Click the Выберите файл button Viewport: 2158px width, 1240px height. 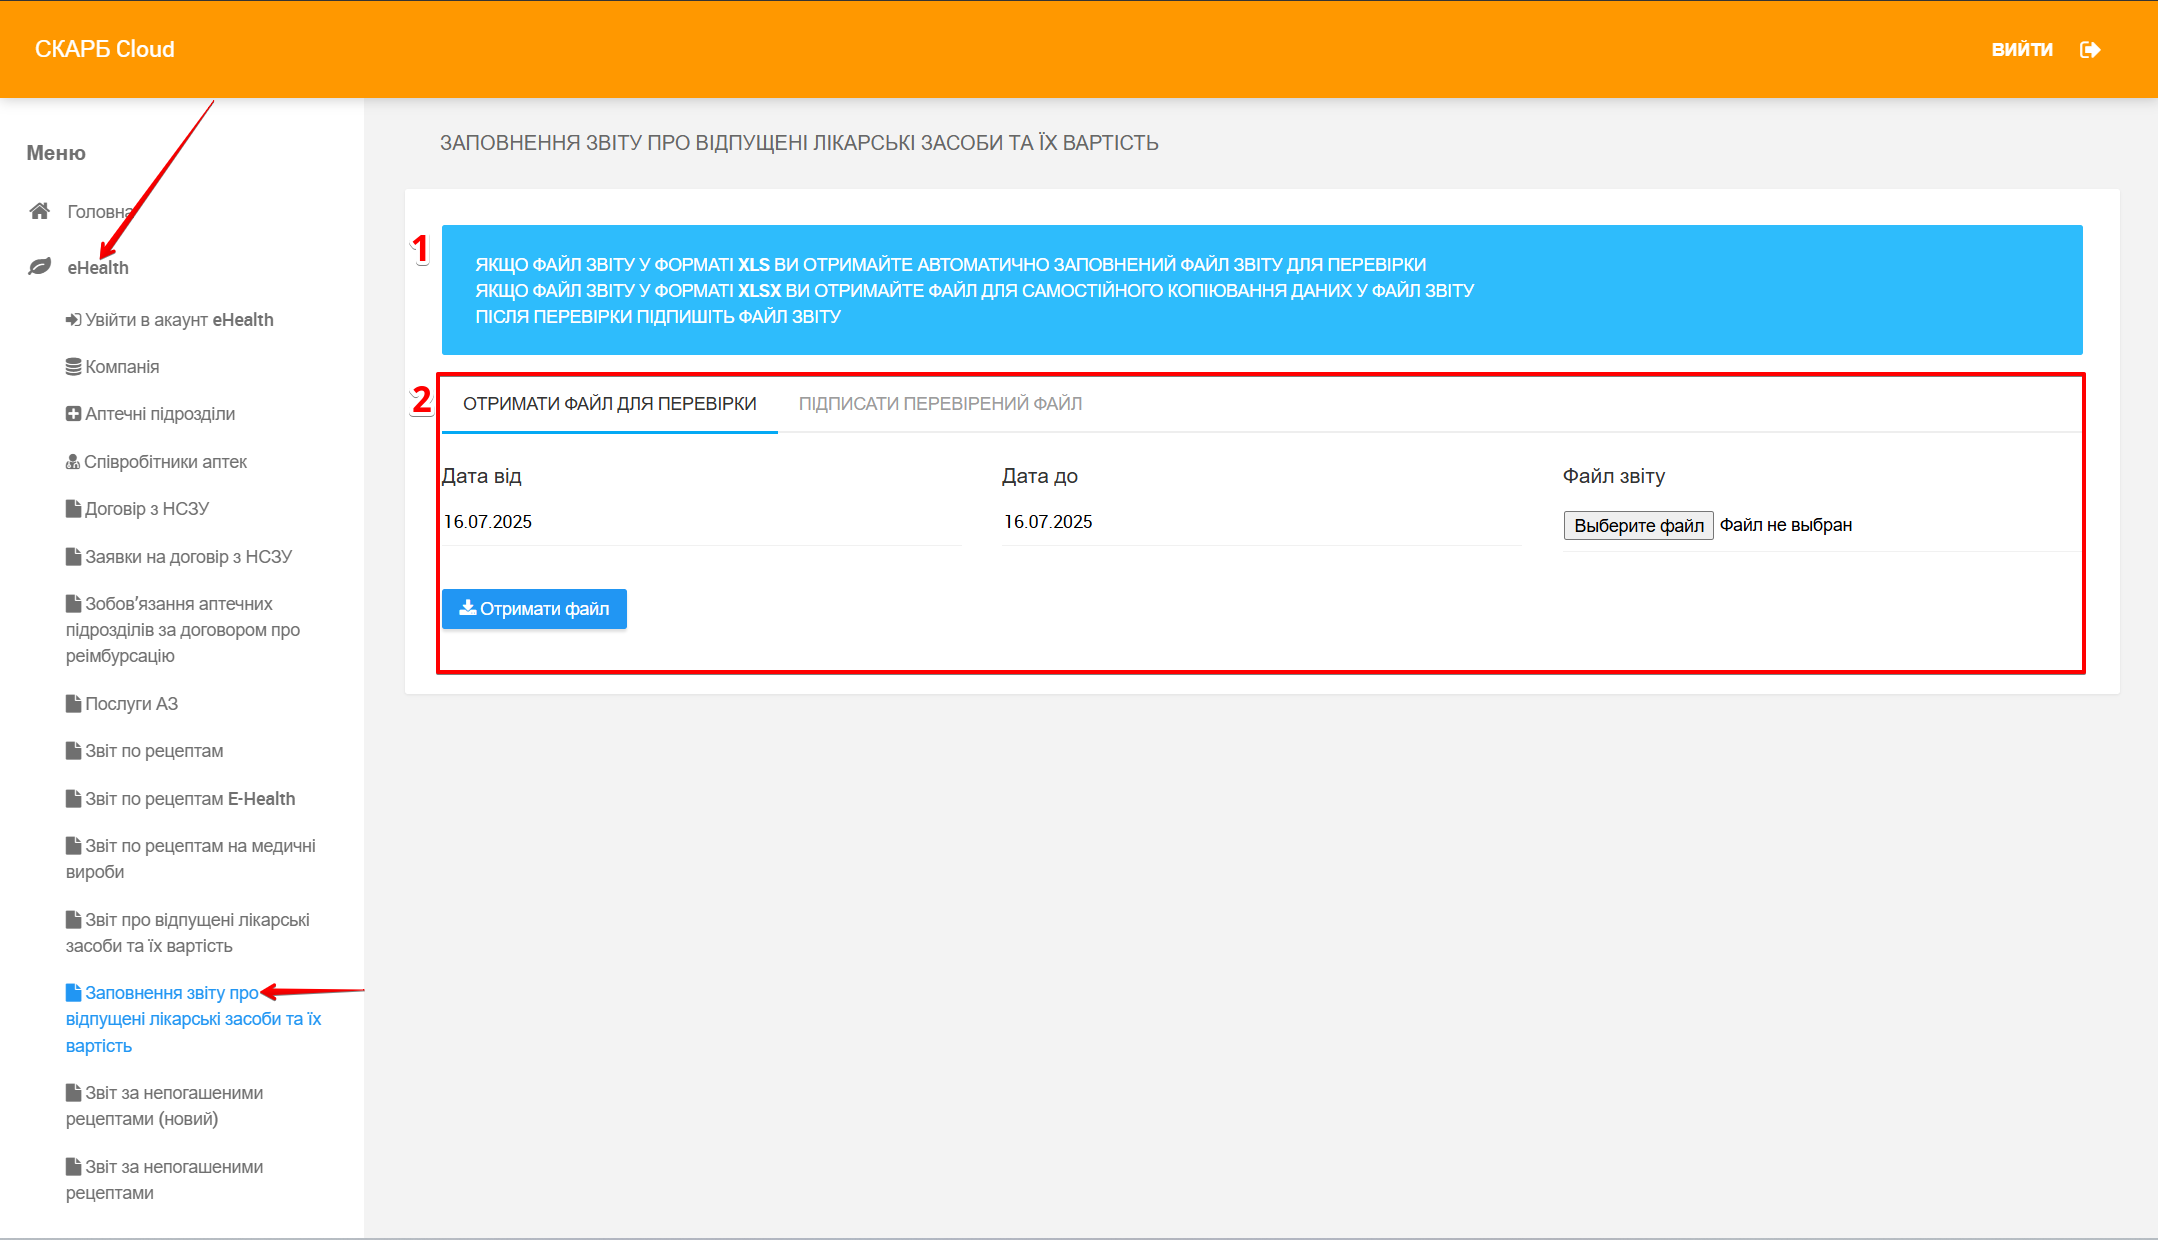(x=1638, y=525)
